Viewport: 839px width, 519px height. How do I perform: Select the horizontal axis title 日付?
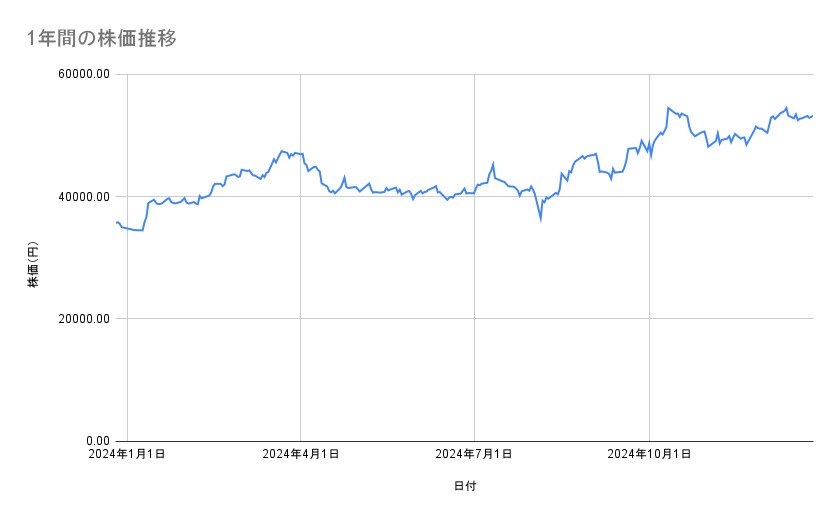[464, 486]
